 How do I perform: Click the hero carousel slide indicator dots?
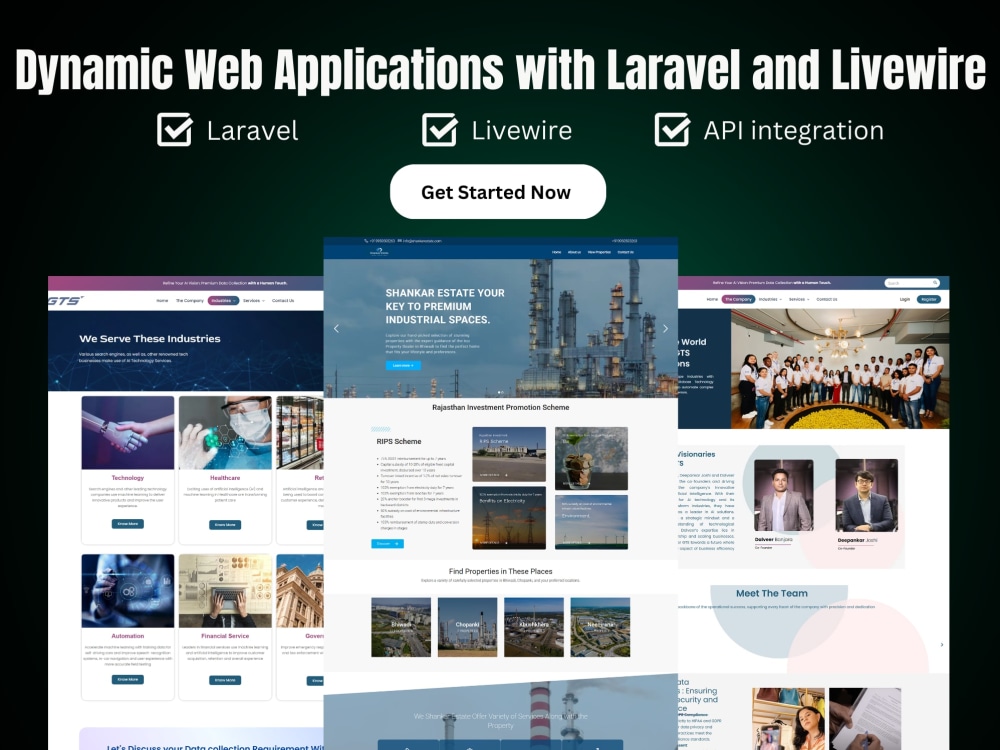[501, 392]
